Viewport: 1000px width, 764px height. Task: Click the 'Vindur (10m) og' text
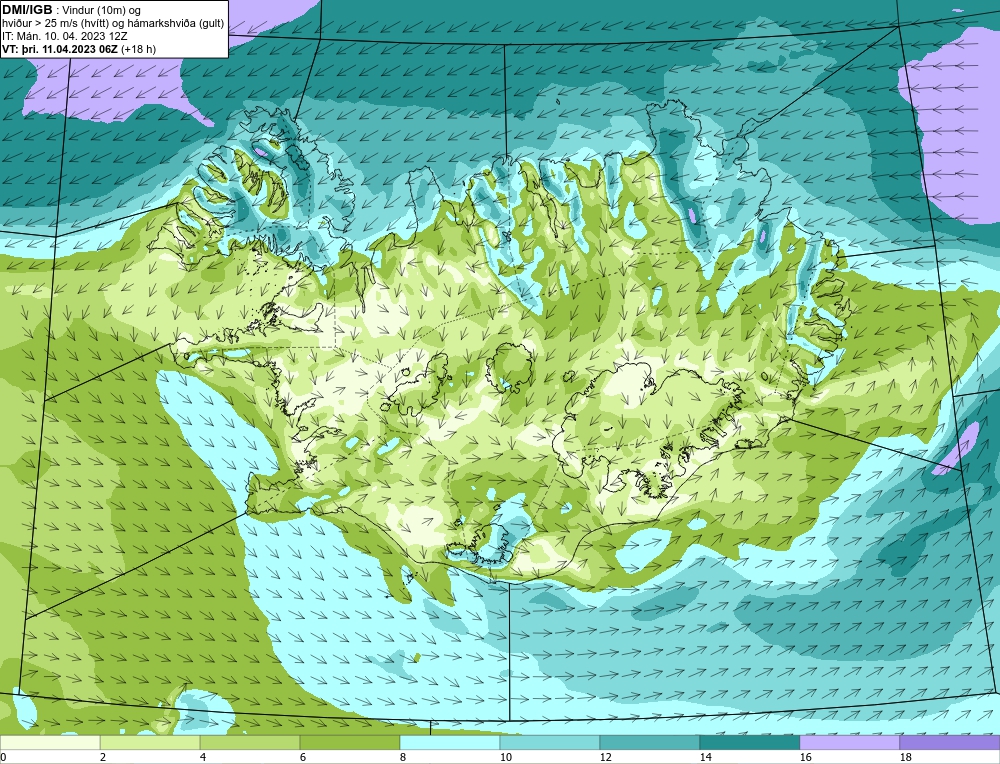pyautogui.click(x=102, y=10)
